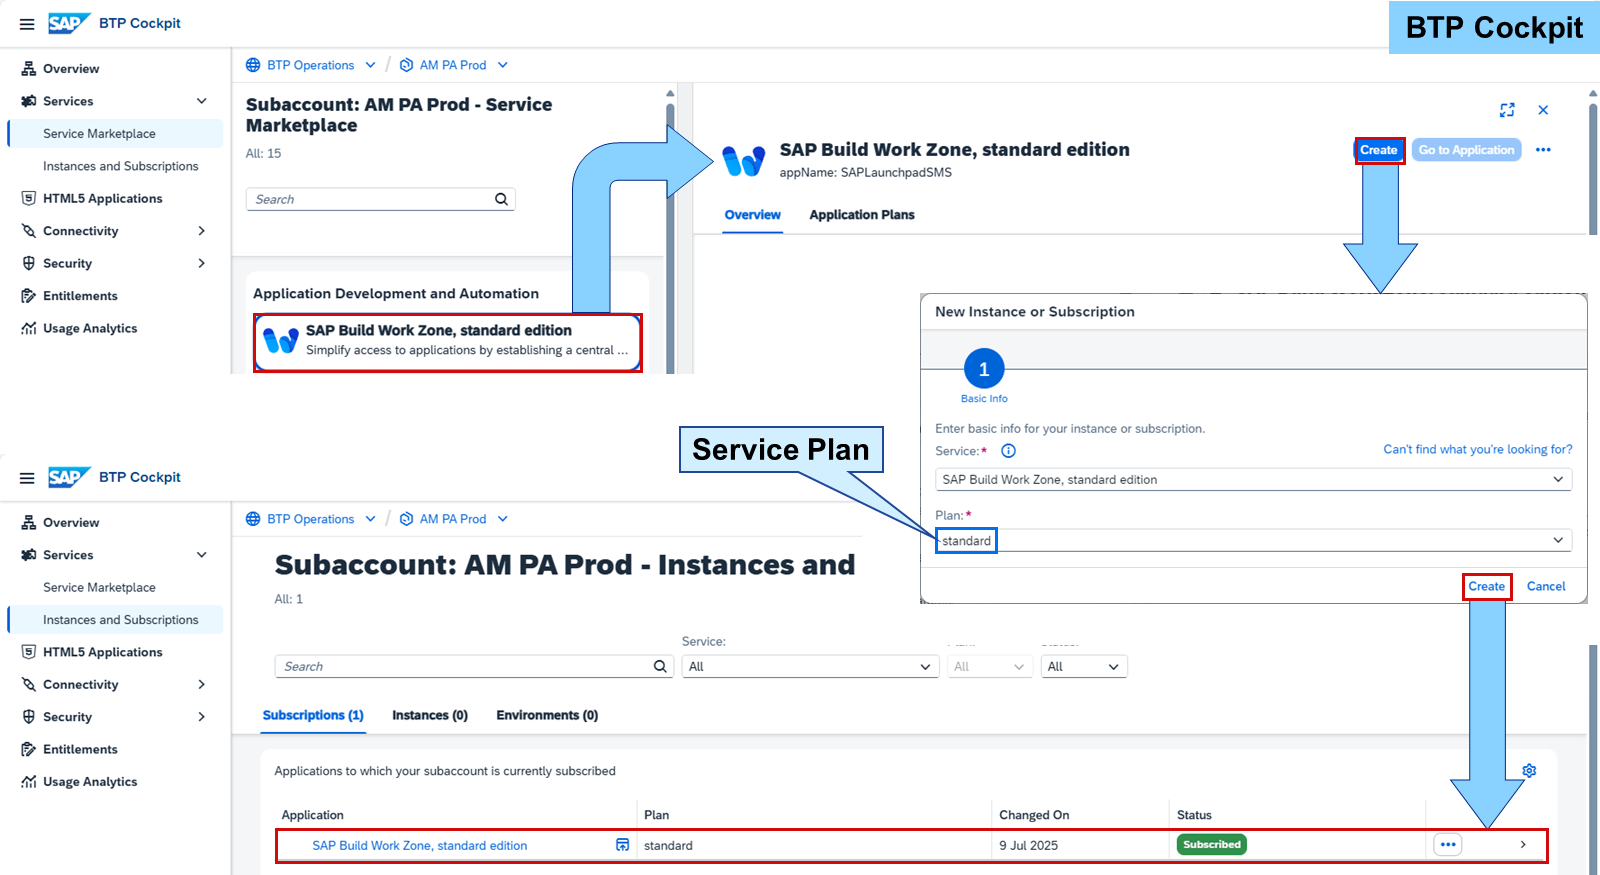Close the SAP Build Work Zone details panel
Viewport: 1600px width, 875px height.
pyautogui.click(x=1543, y=110)
